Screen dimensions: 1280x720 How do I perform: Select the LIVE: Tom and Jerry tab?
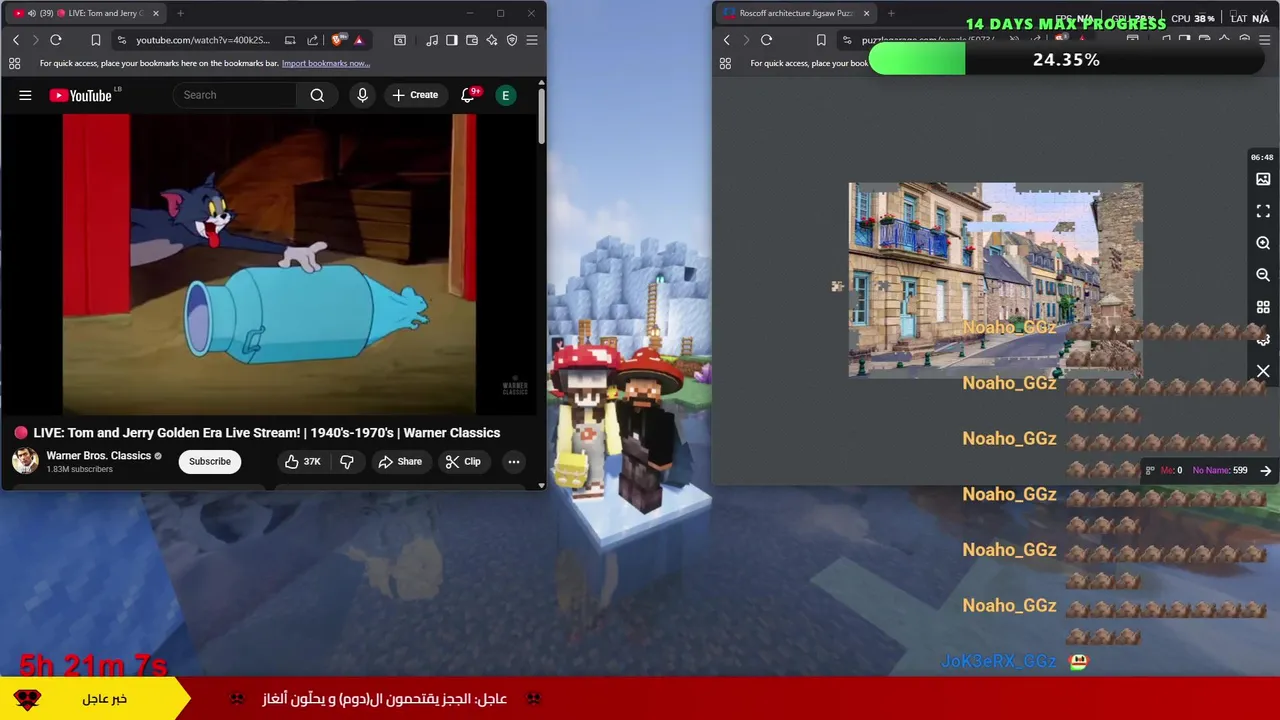[x=88, y=13]
